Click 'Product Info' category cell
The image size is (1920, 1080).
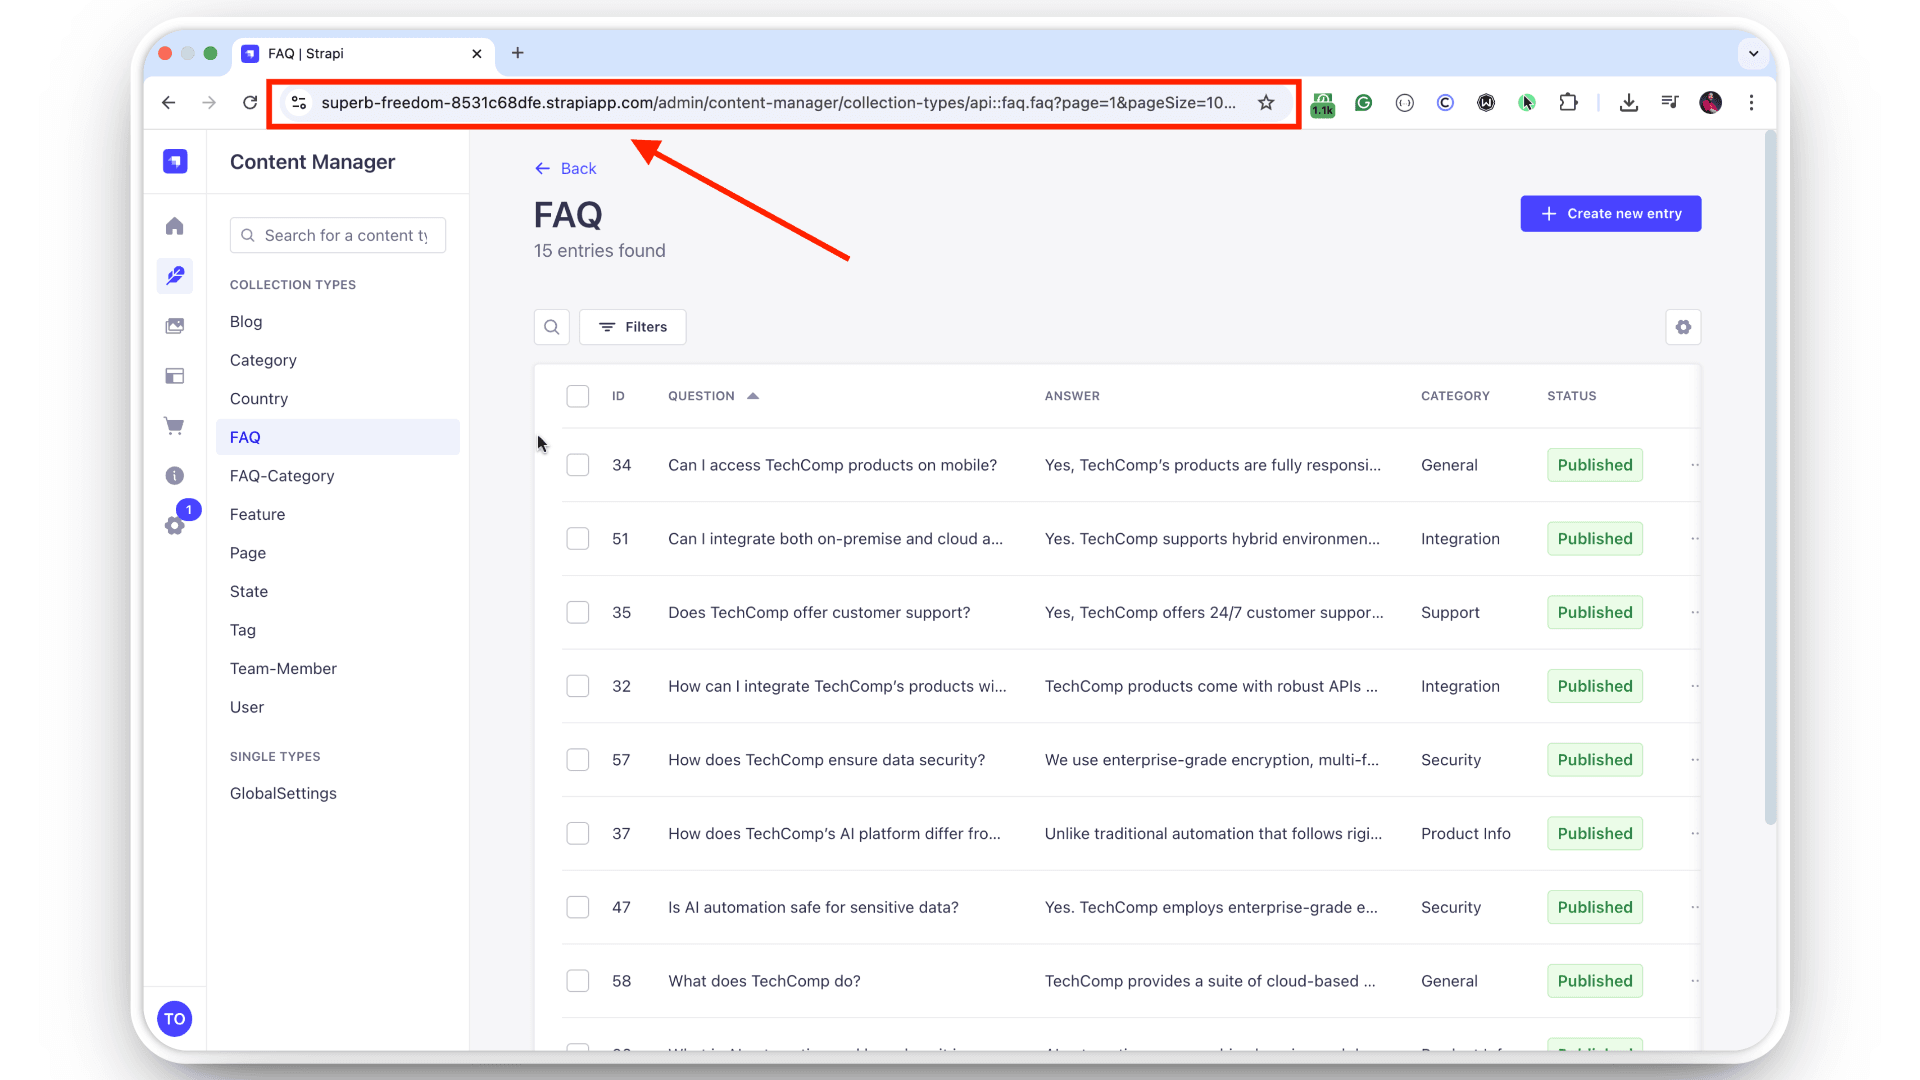click(x=1465, y=834)
